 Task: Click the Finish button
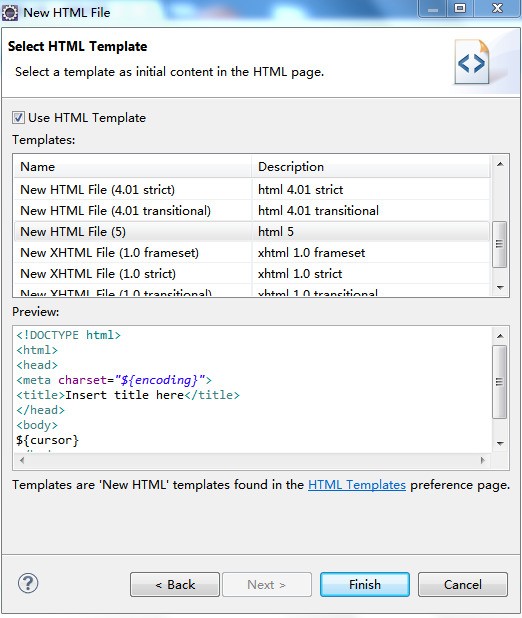(x=365, y=584)
